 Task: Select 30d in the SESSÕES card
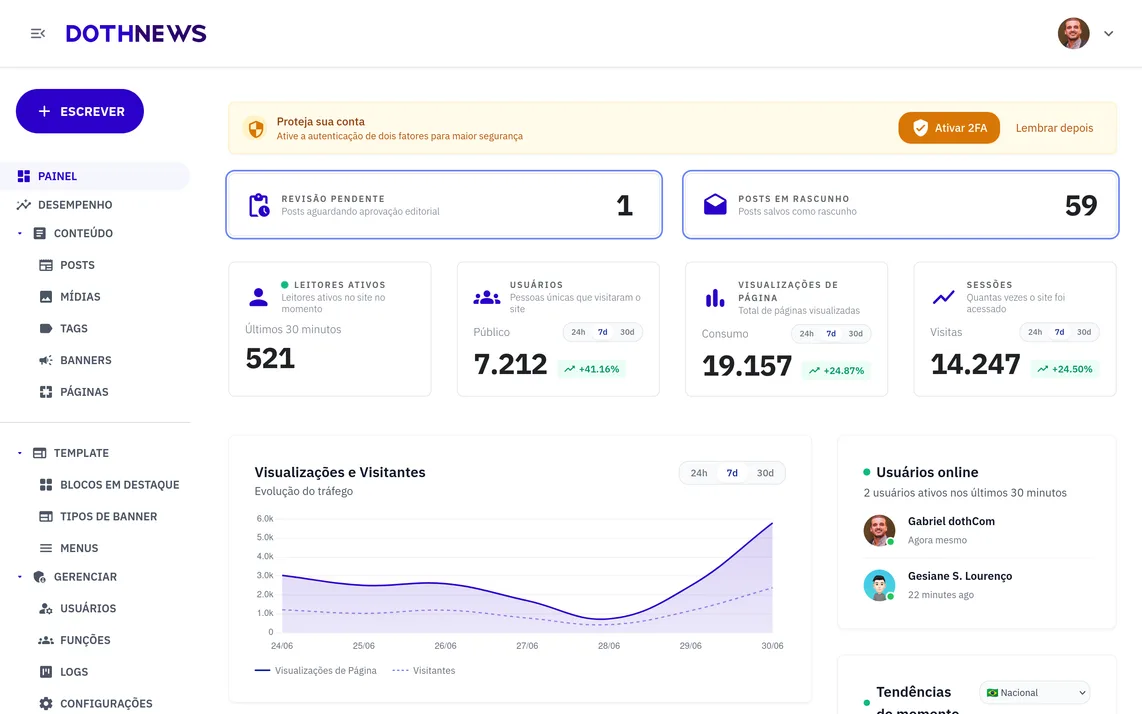1084,332
